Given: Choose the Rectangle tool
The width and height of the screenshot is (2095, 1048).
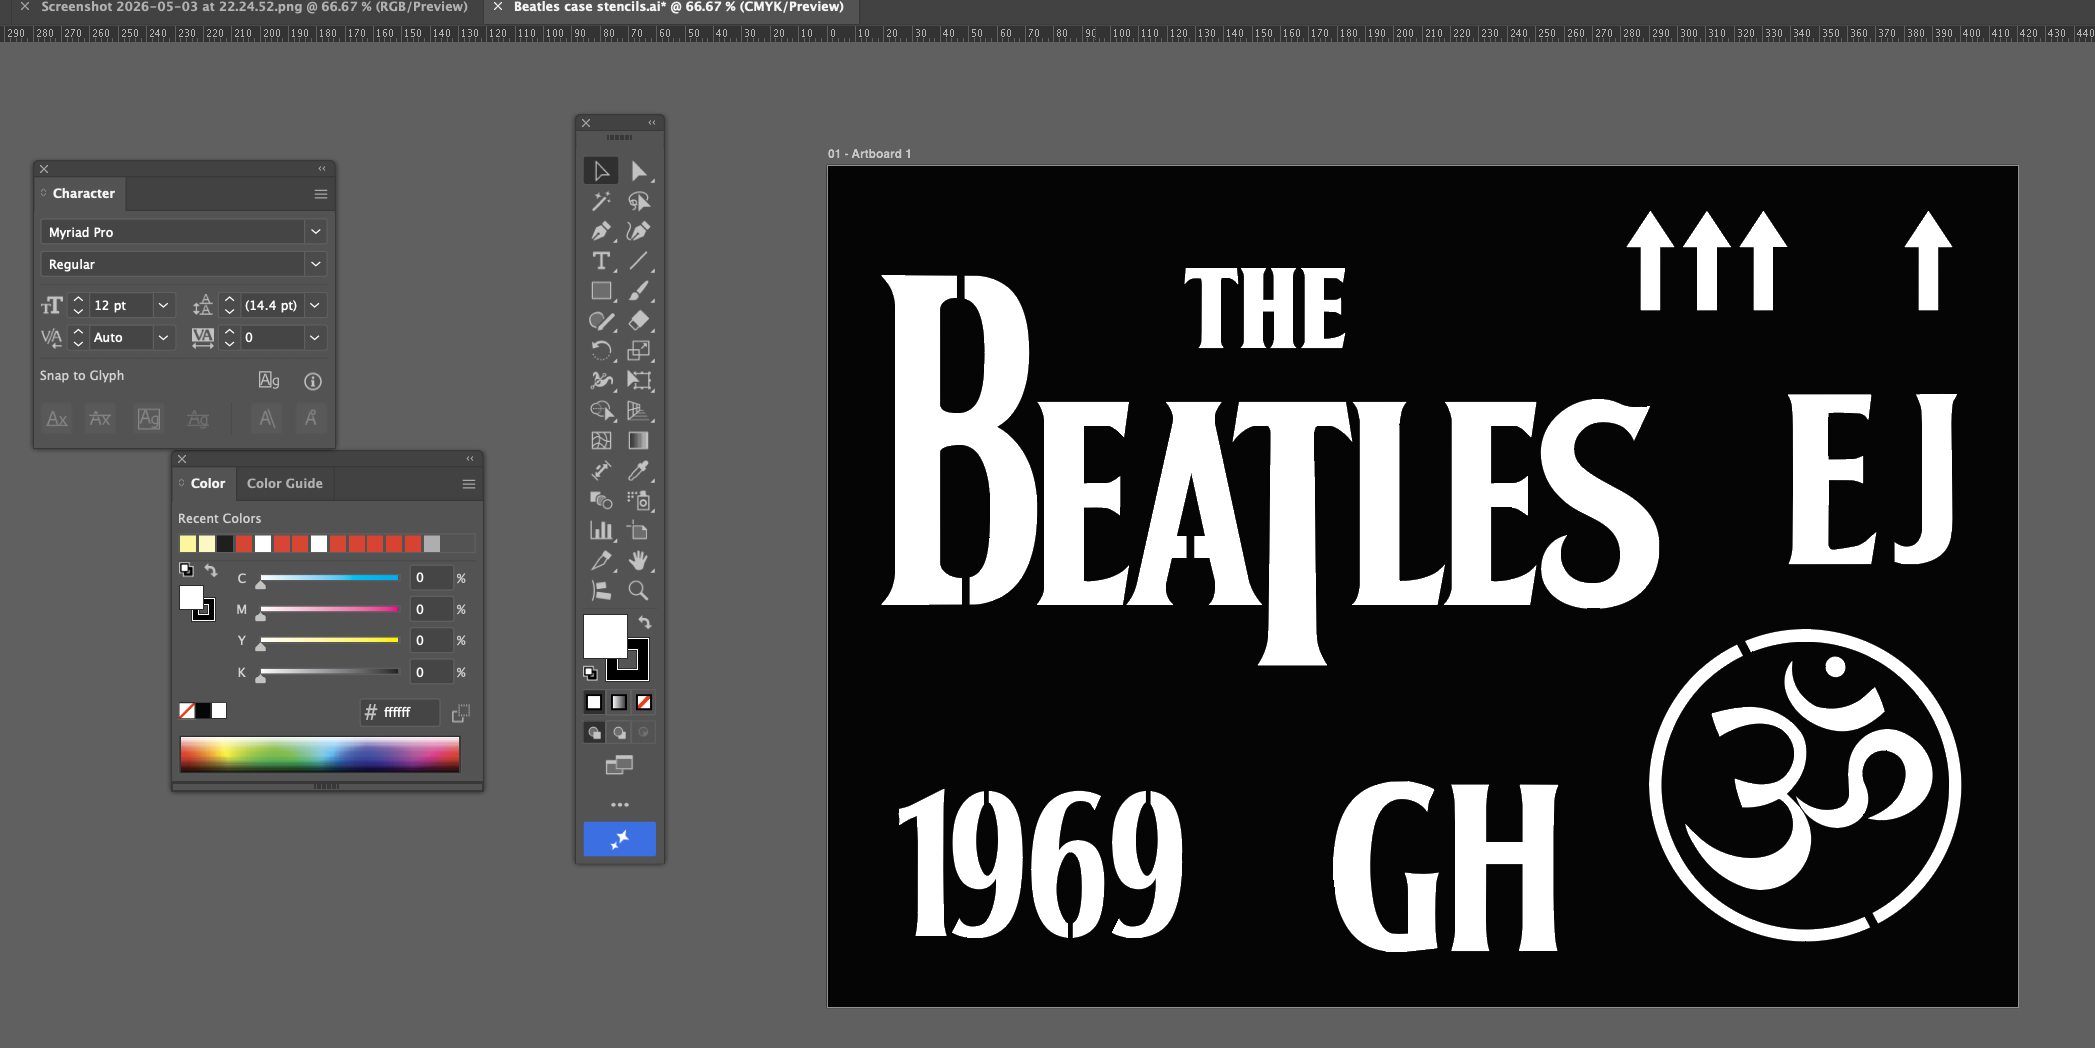Looking at the screenshot, I should pyautogui.click(x=601, y=291).
